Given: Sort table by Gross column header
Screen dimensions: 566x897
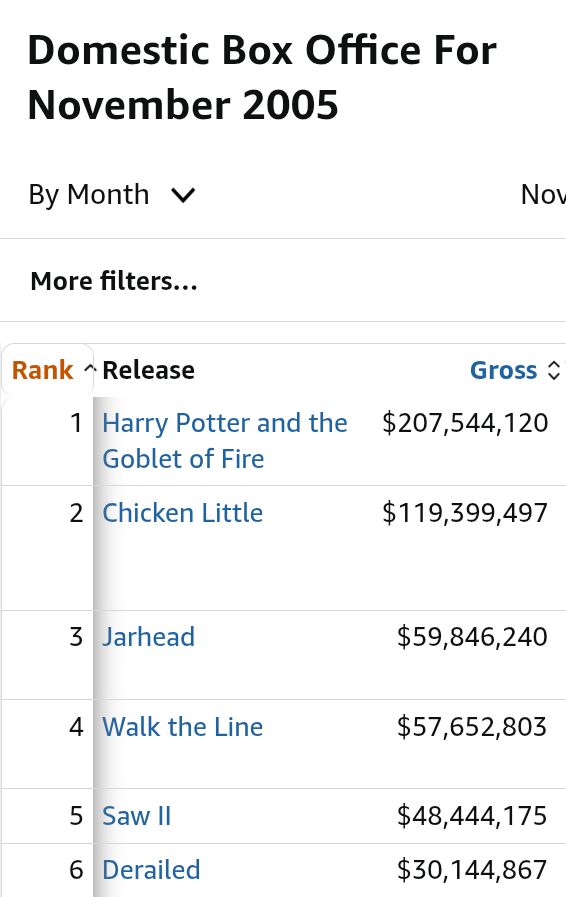Looking at the screenshot, I should coord(504,370).
